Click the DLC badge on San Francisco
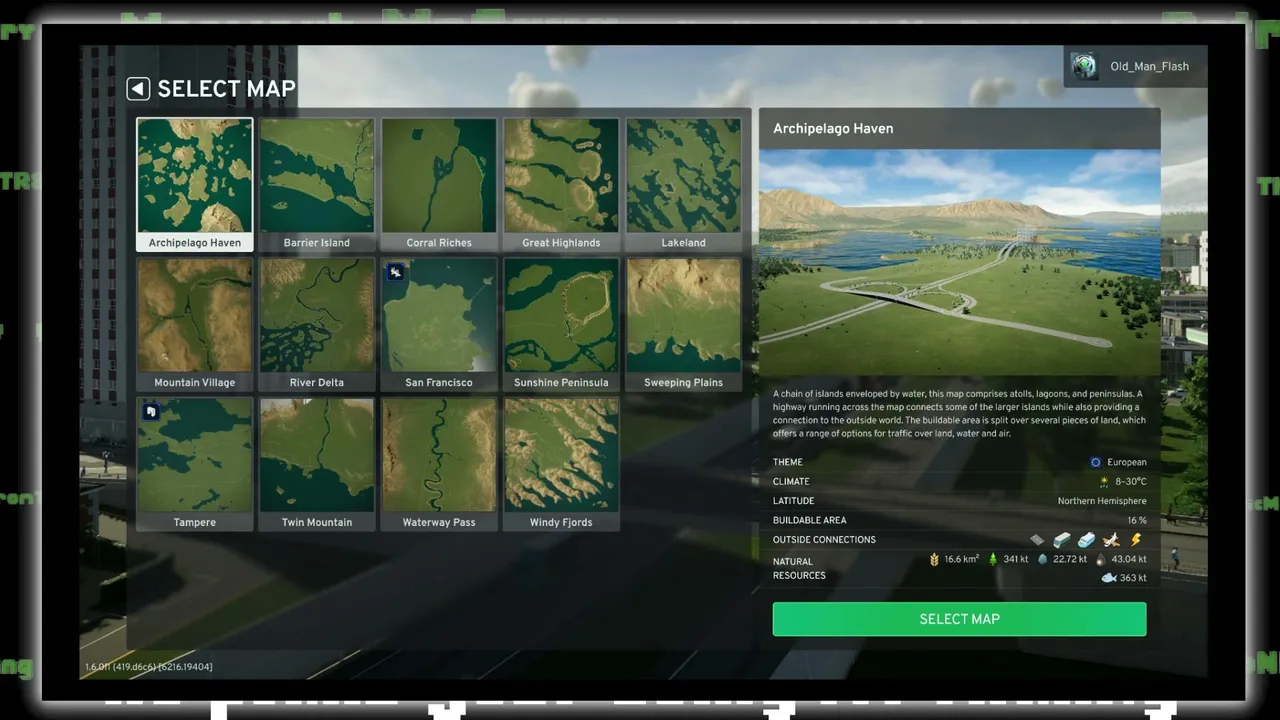Image resolution: width=1280 pixels, height=720 pixels. tap(396, 272)
